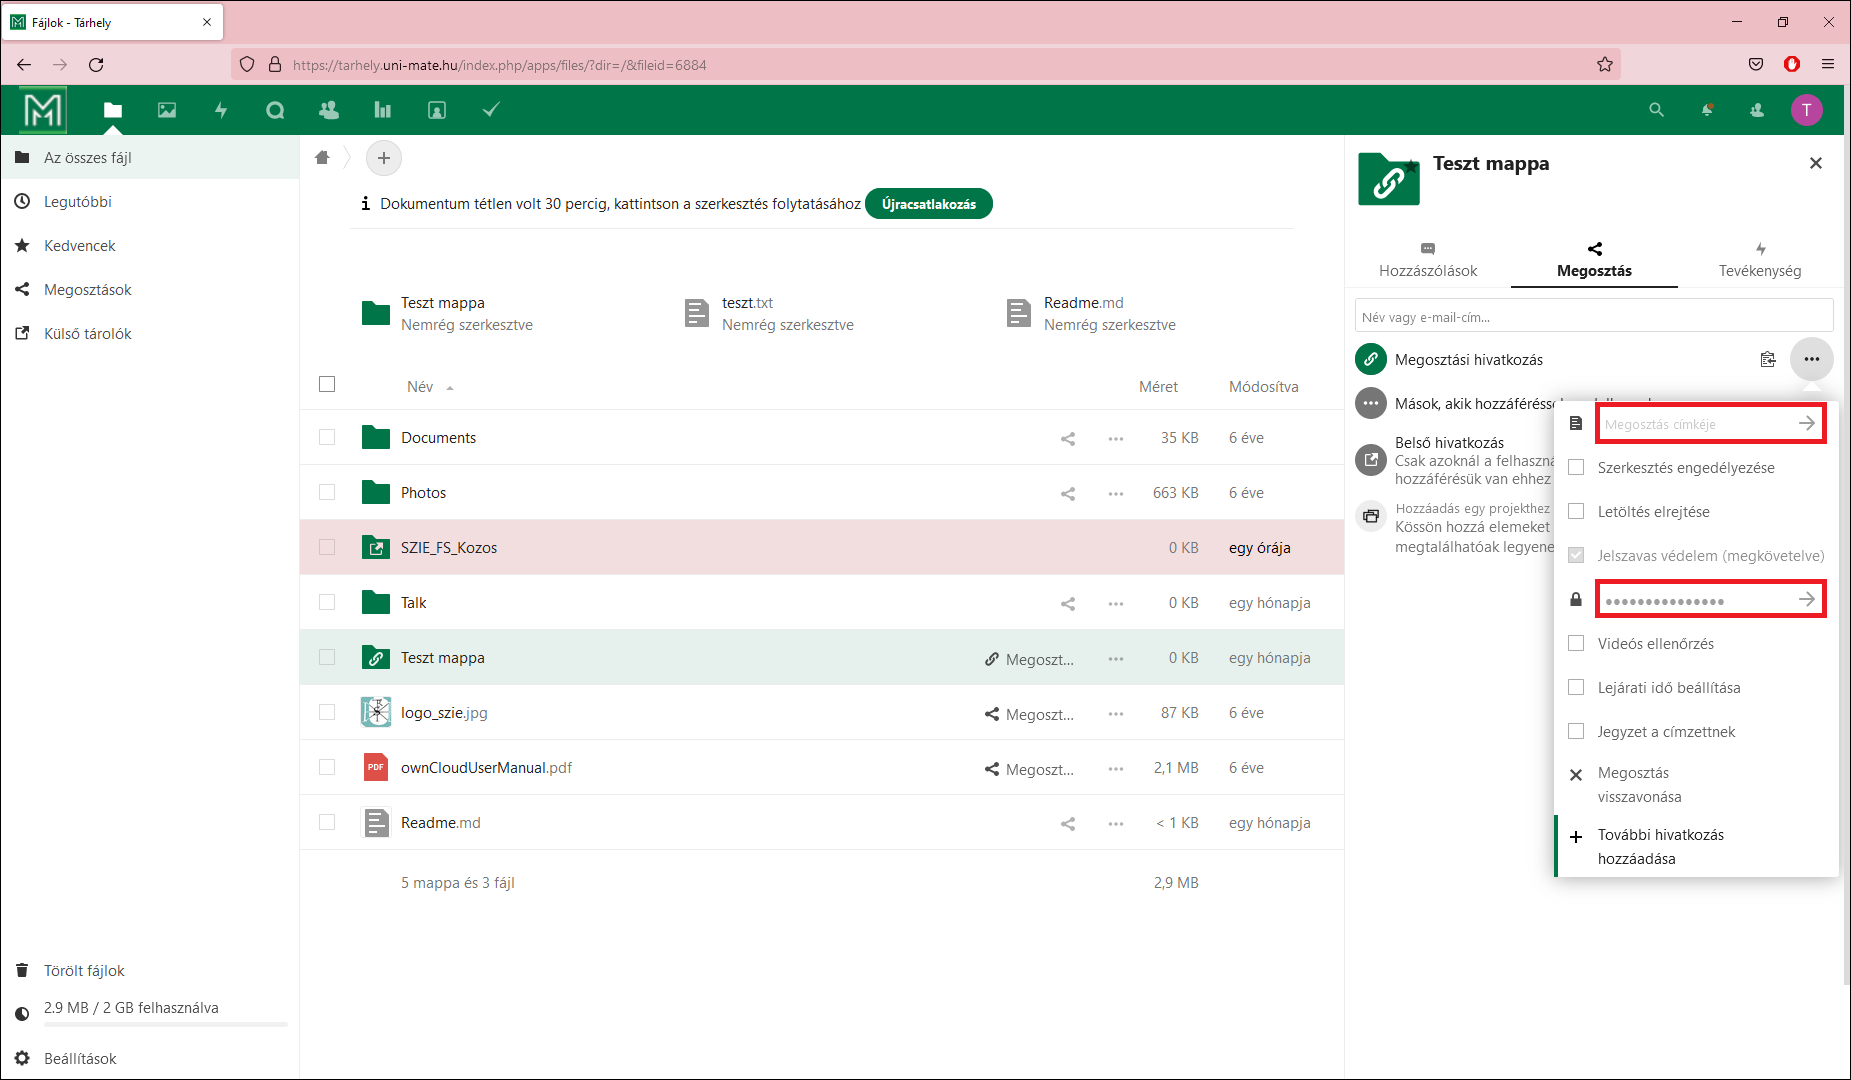The height and width of the screenshot is (1080, 1851).
Task: Open the Tasks checkmark app icon
Action: pos(491,110)
